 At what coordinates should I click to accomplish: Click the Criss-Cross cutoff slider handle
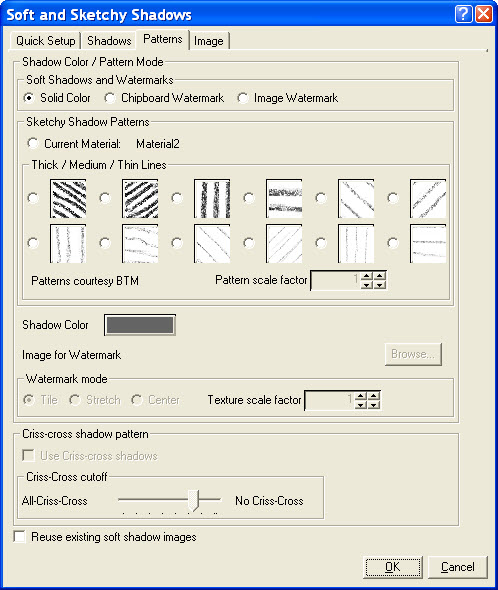click(193, 500)
